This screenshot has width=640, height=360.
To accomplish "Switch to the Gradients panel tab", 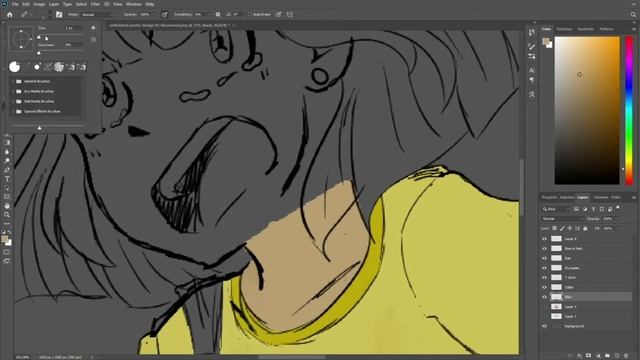I will pyautogui.click(x=586, y=29).
